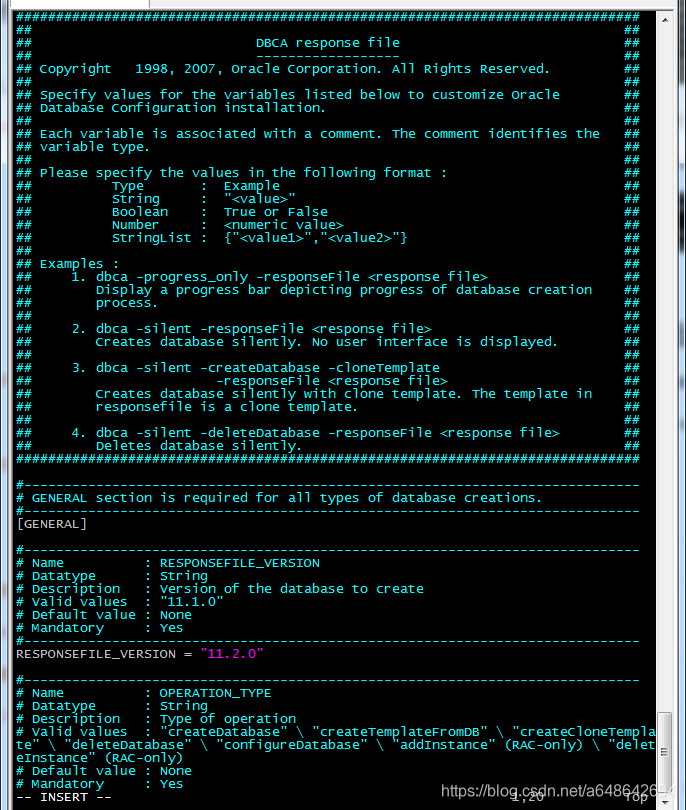Click the vertical scrollbar thumb
This screenshot has width=686, height=810.
click(665, 752)
